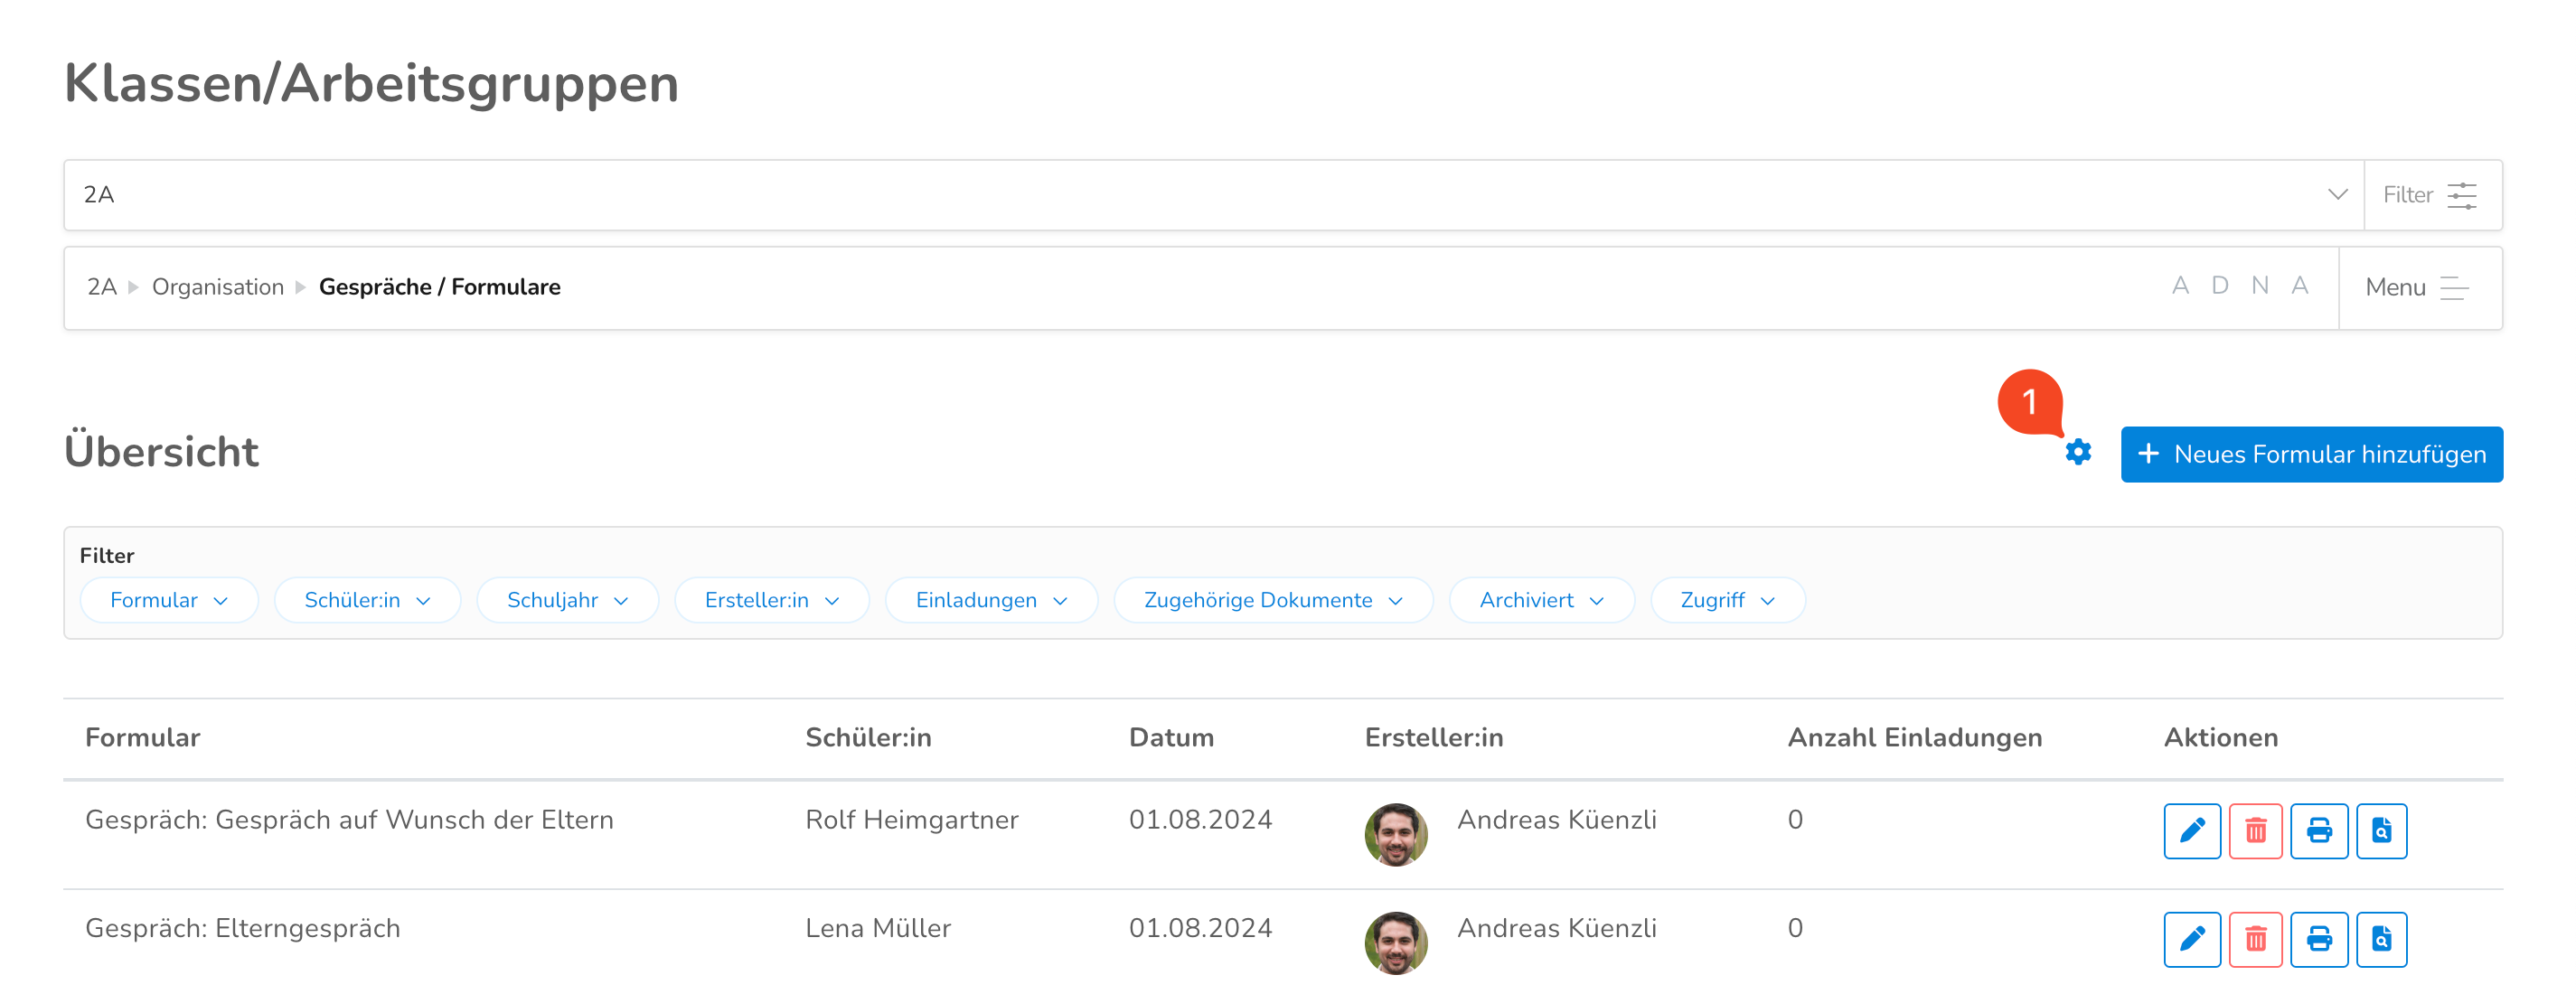Preview the Lena Müller Elterngespräch document
The height and width of the screenshot is (994, 2576).
(2381, 939)
